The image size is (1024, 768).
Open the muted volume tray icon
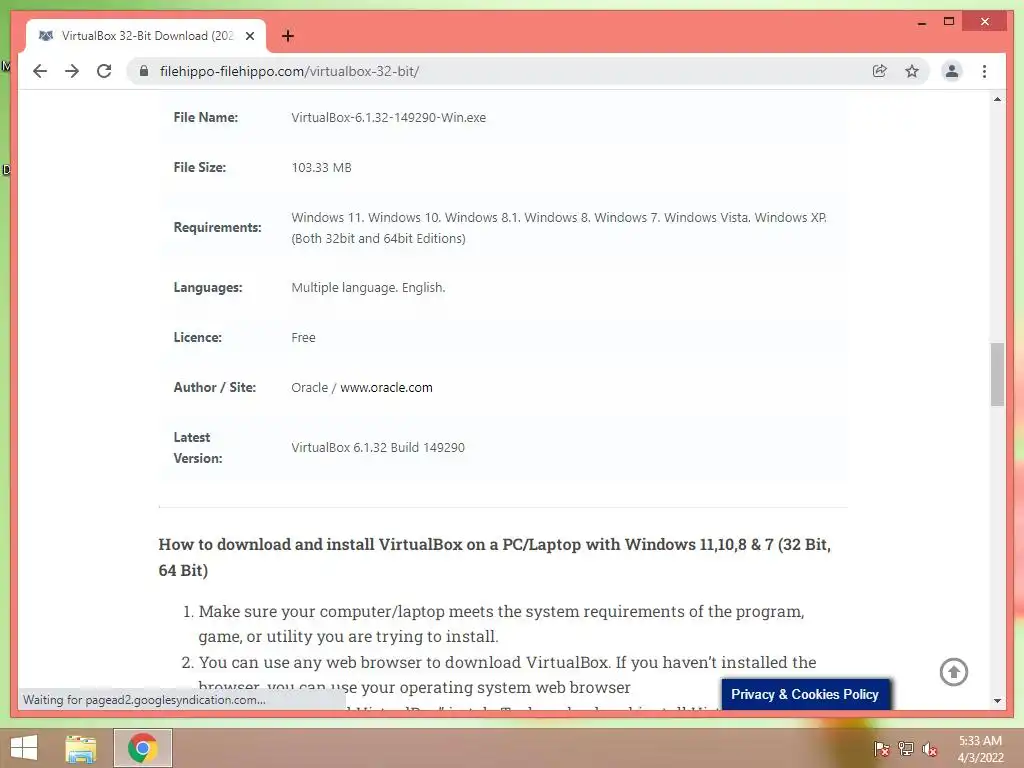coord(930,749)
